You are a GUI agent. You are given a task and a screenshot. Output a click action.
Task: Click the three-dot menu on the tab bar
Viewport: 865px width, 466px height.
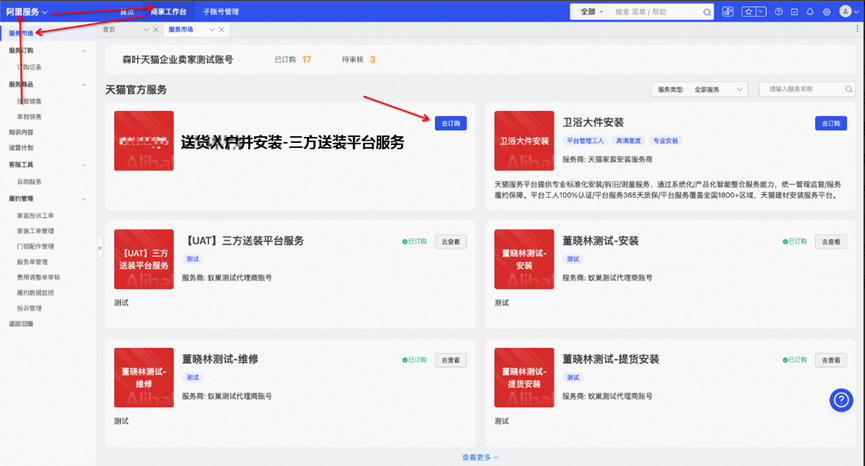pos(857,29)
